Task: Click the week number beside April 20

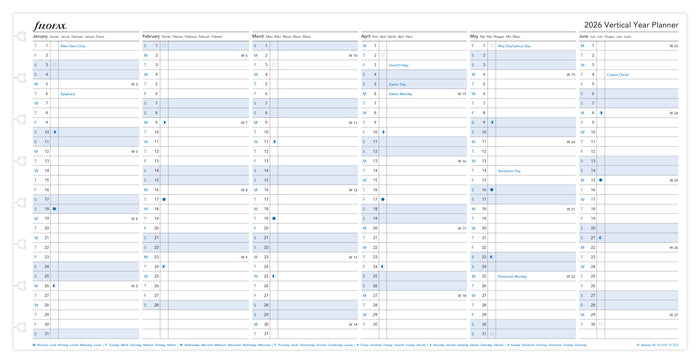Action: tap(462, 228)
